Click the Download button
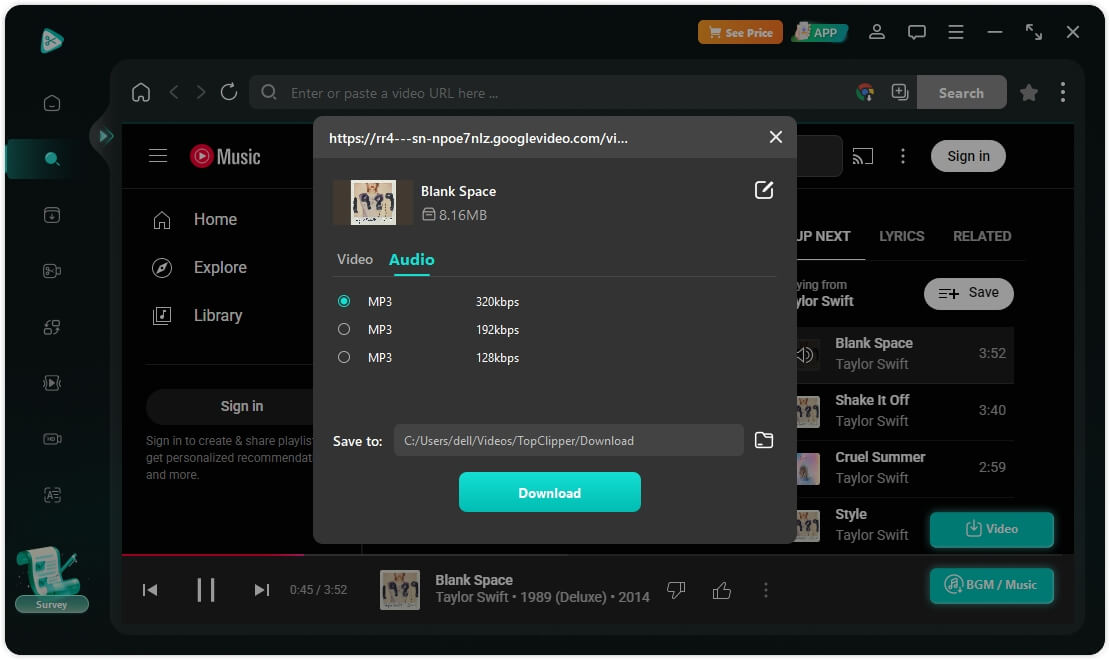This screenshot has width=1110, height=660. coord(549,492)
